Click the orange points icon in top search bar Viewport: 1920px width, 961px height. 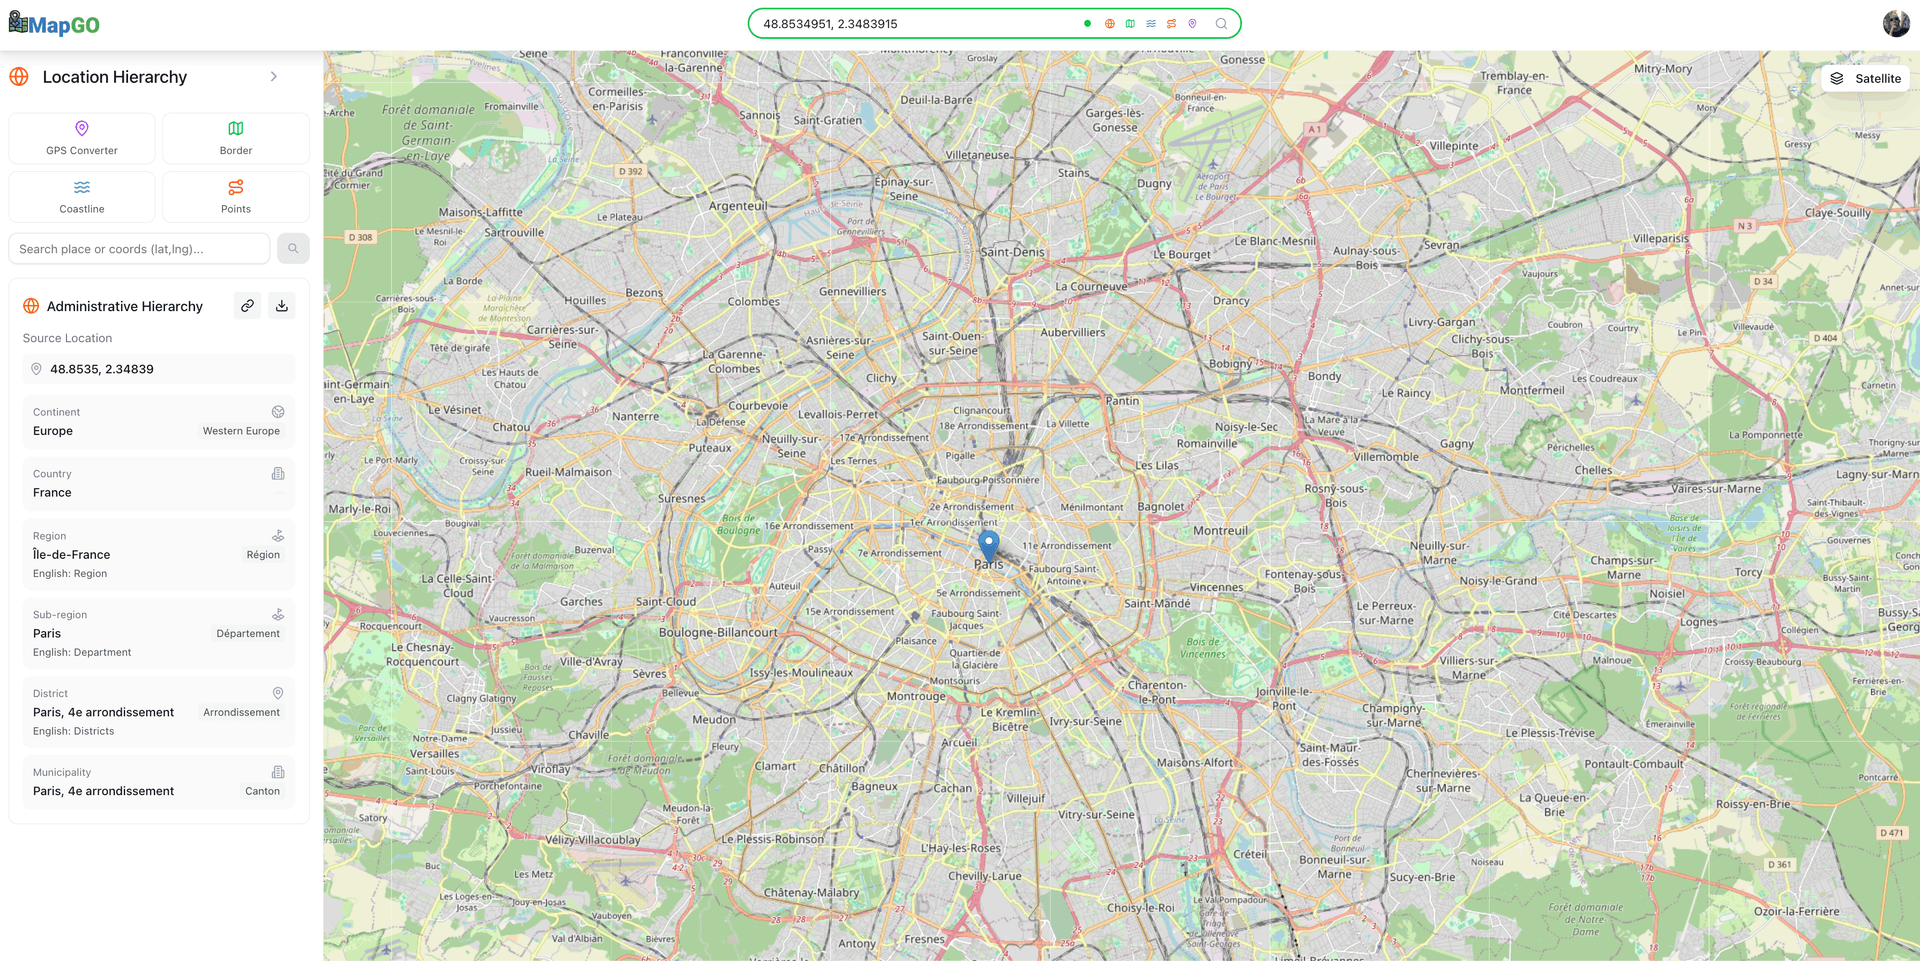1171,24
